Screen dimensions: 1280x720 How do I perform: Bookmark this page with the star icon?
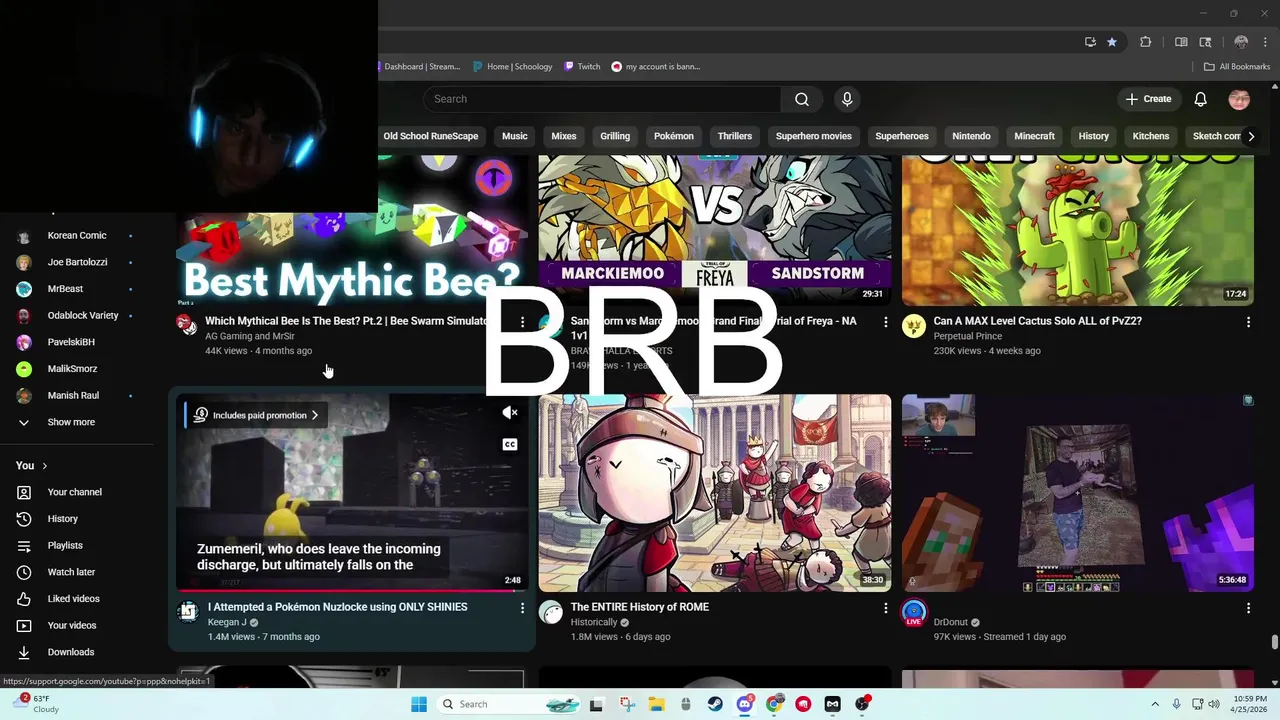tap(1111, 42)
